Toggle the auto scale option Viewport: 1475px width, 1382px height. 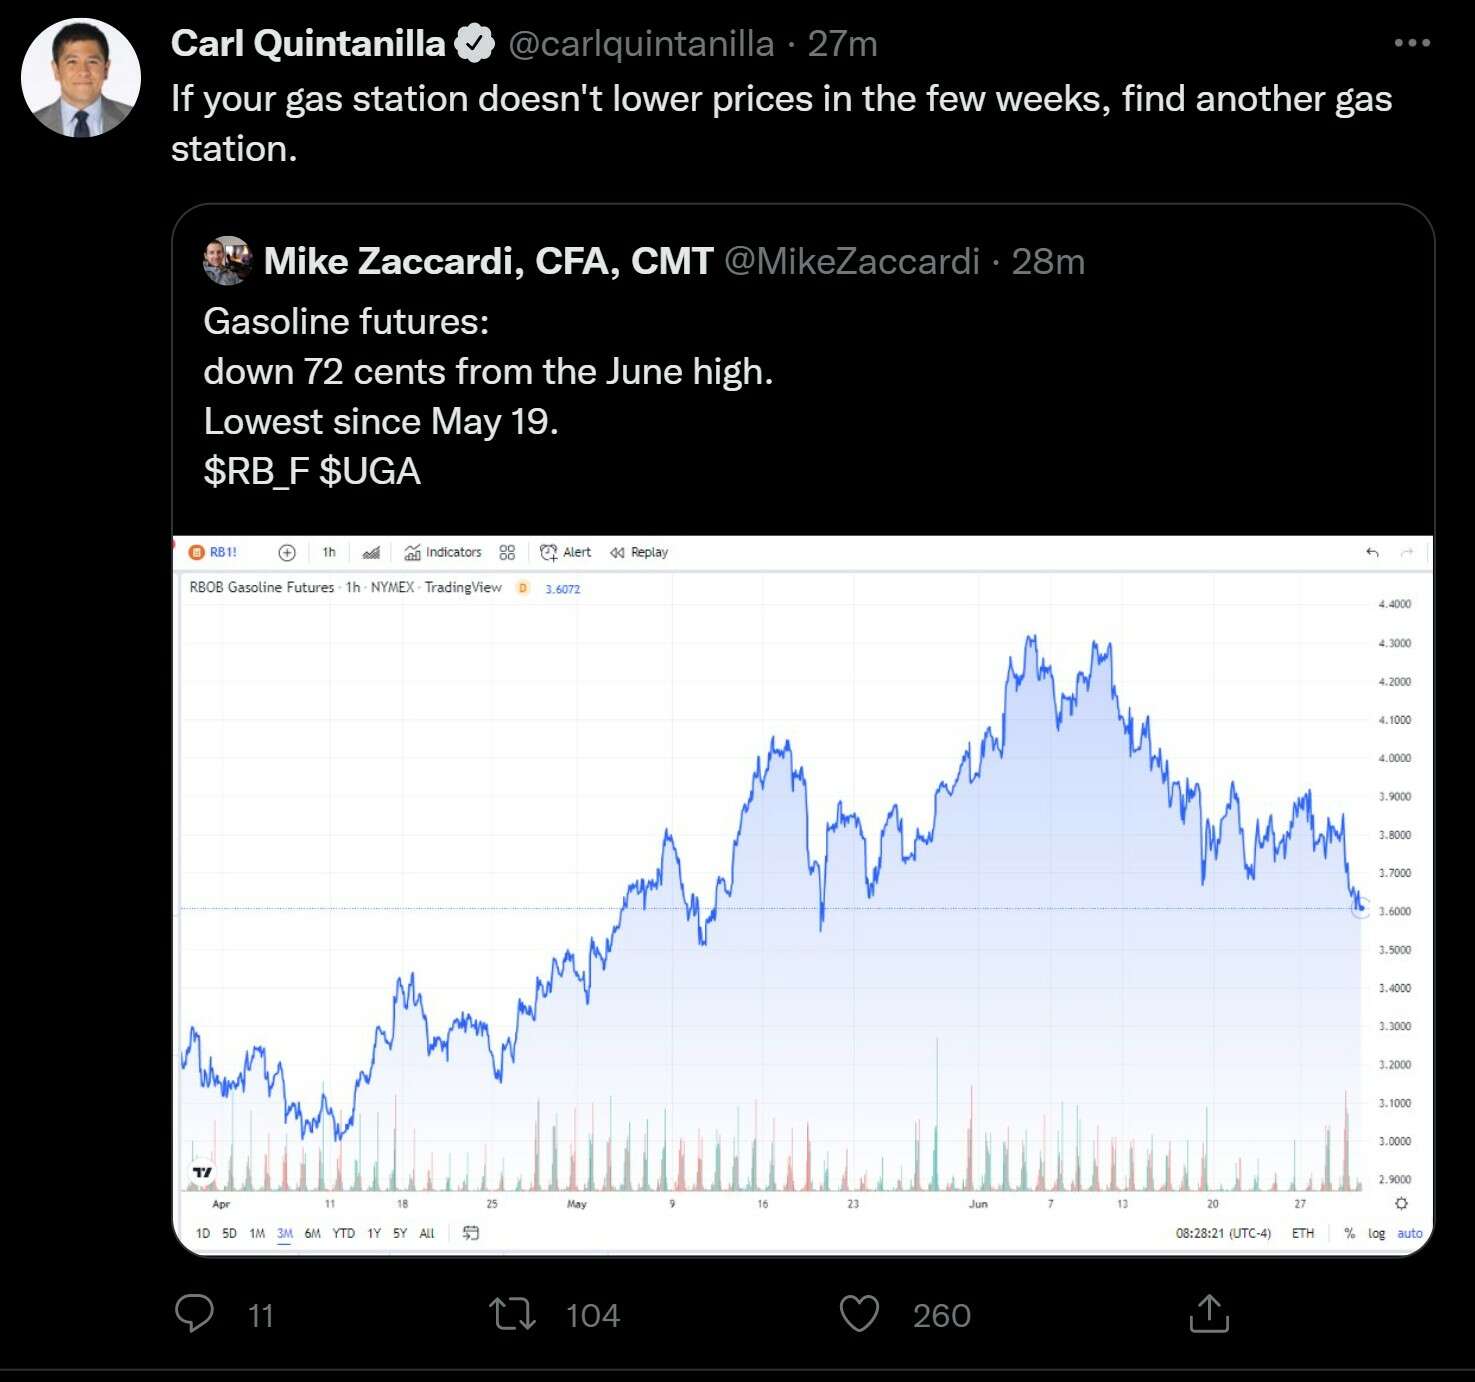tap(1410, 1233)
